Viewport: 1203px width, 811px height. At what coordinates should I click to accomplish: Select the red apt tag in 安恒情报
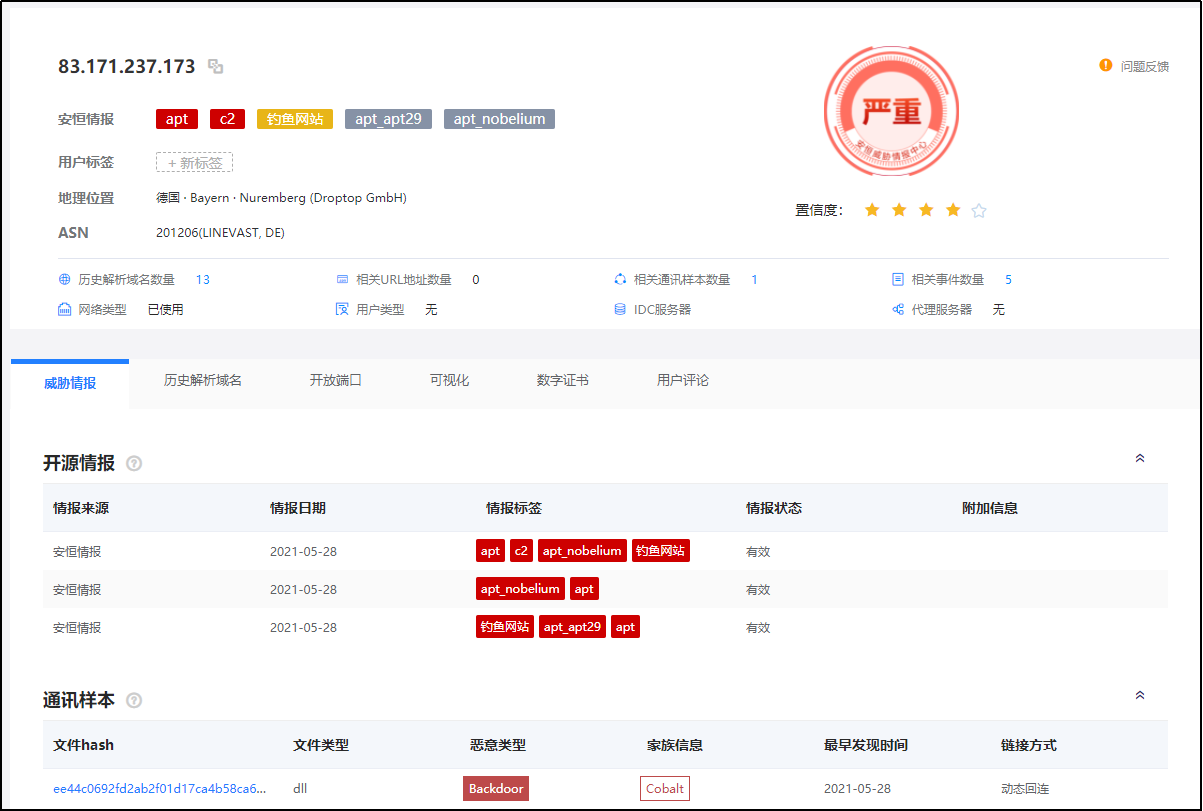177,119
